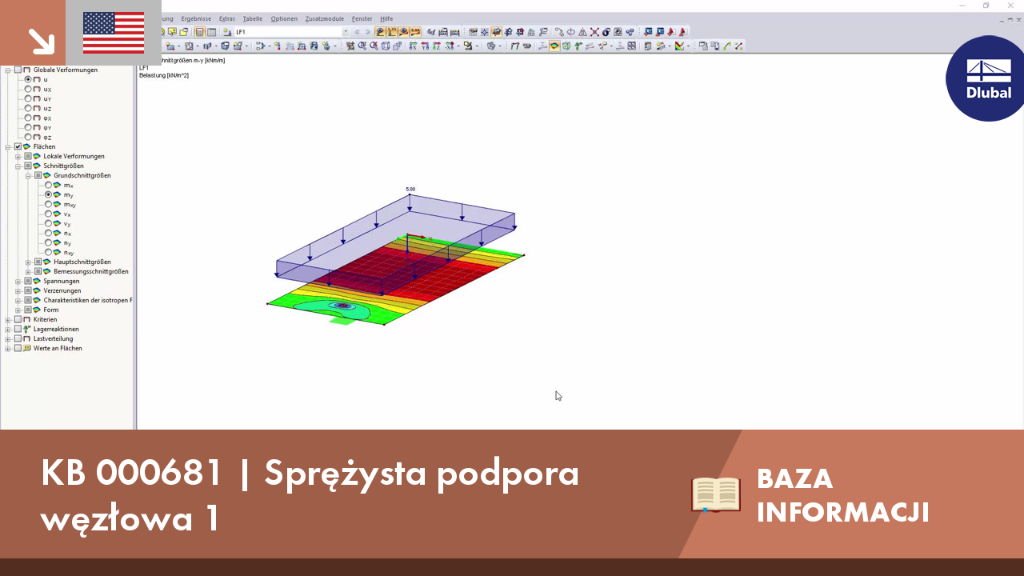Viewport: 1024px width, 576px height.
Task: Open the Zusatzmodule menu
Action: [325, 19]
